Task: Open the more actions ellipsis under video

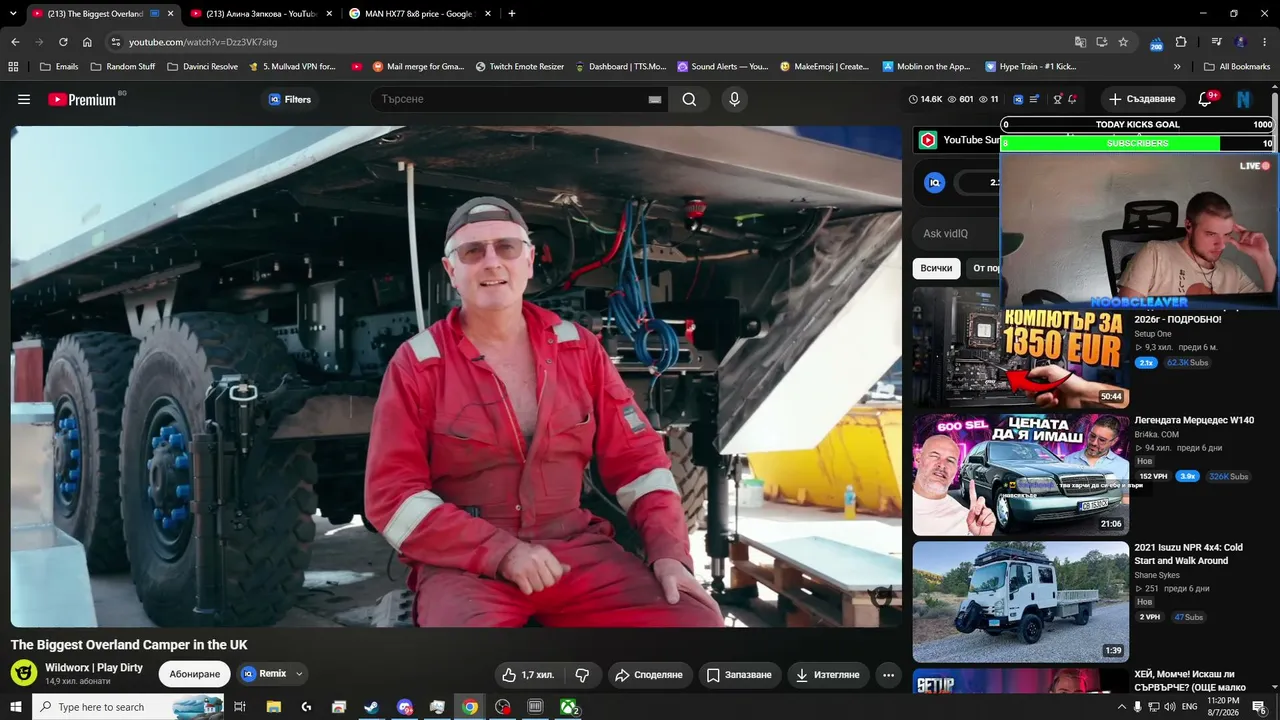Action: pos(888,675)
